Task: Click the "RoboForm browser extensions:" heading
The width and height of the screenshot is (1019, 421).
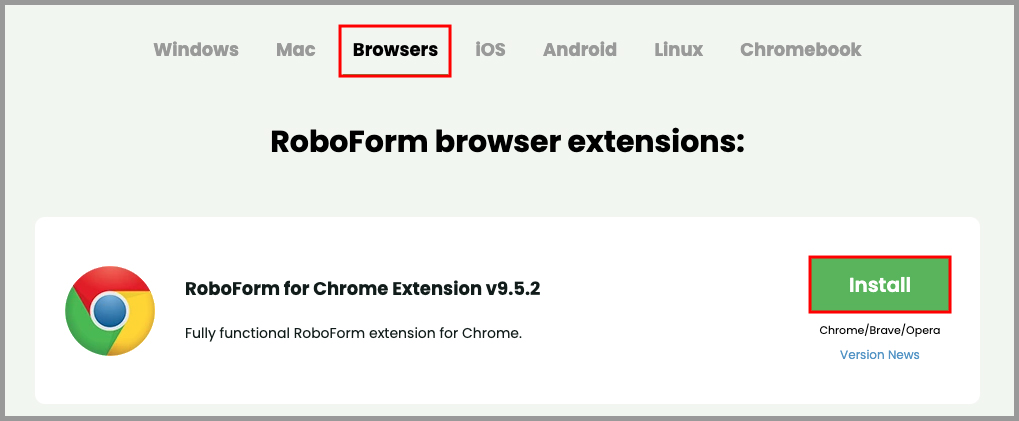Action: pos(508,141)
